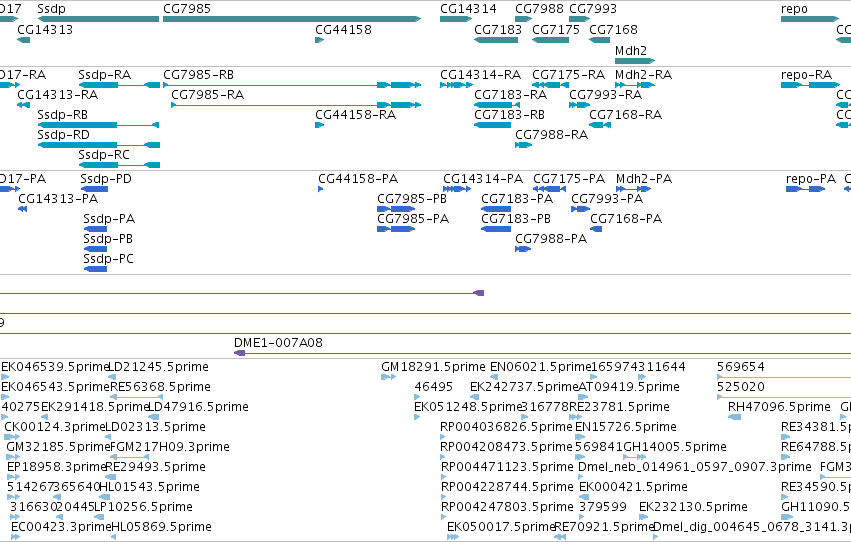Select the CG7175 gene label
The image size is (851, 542).
[556, 29]
